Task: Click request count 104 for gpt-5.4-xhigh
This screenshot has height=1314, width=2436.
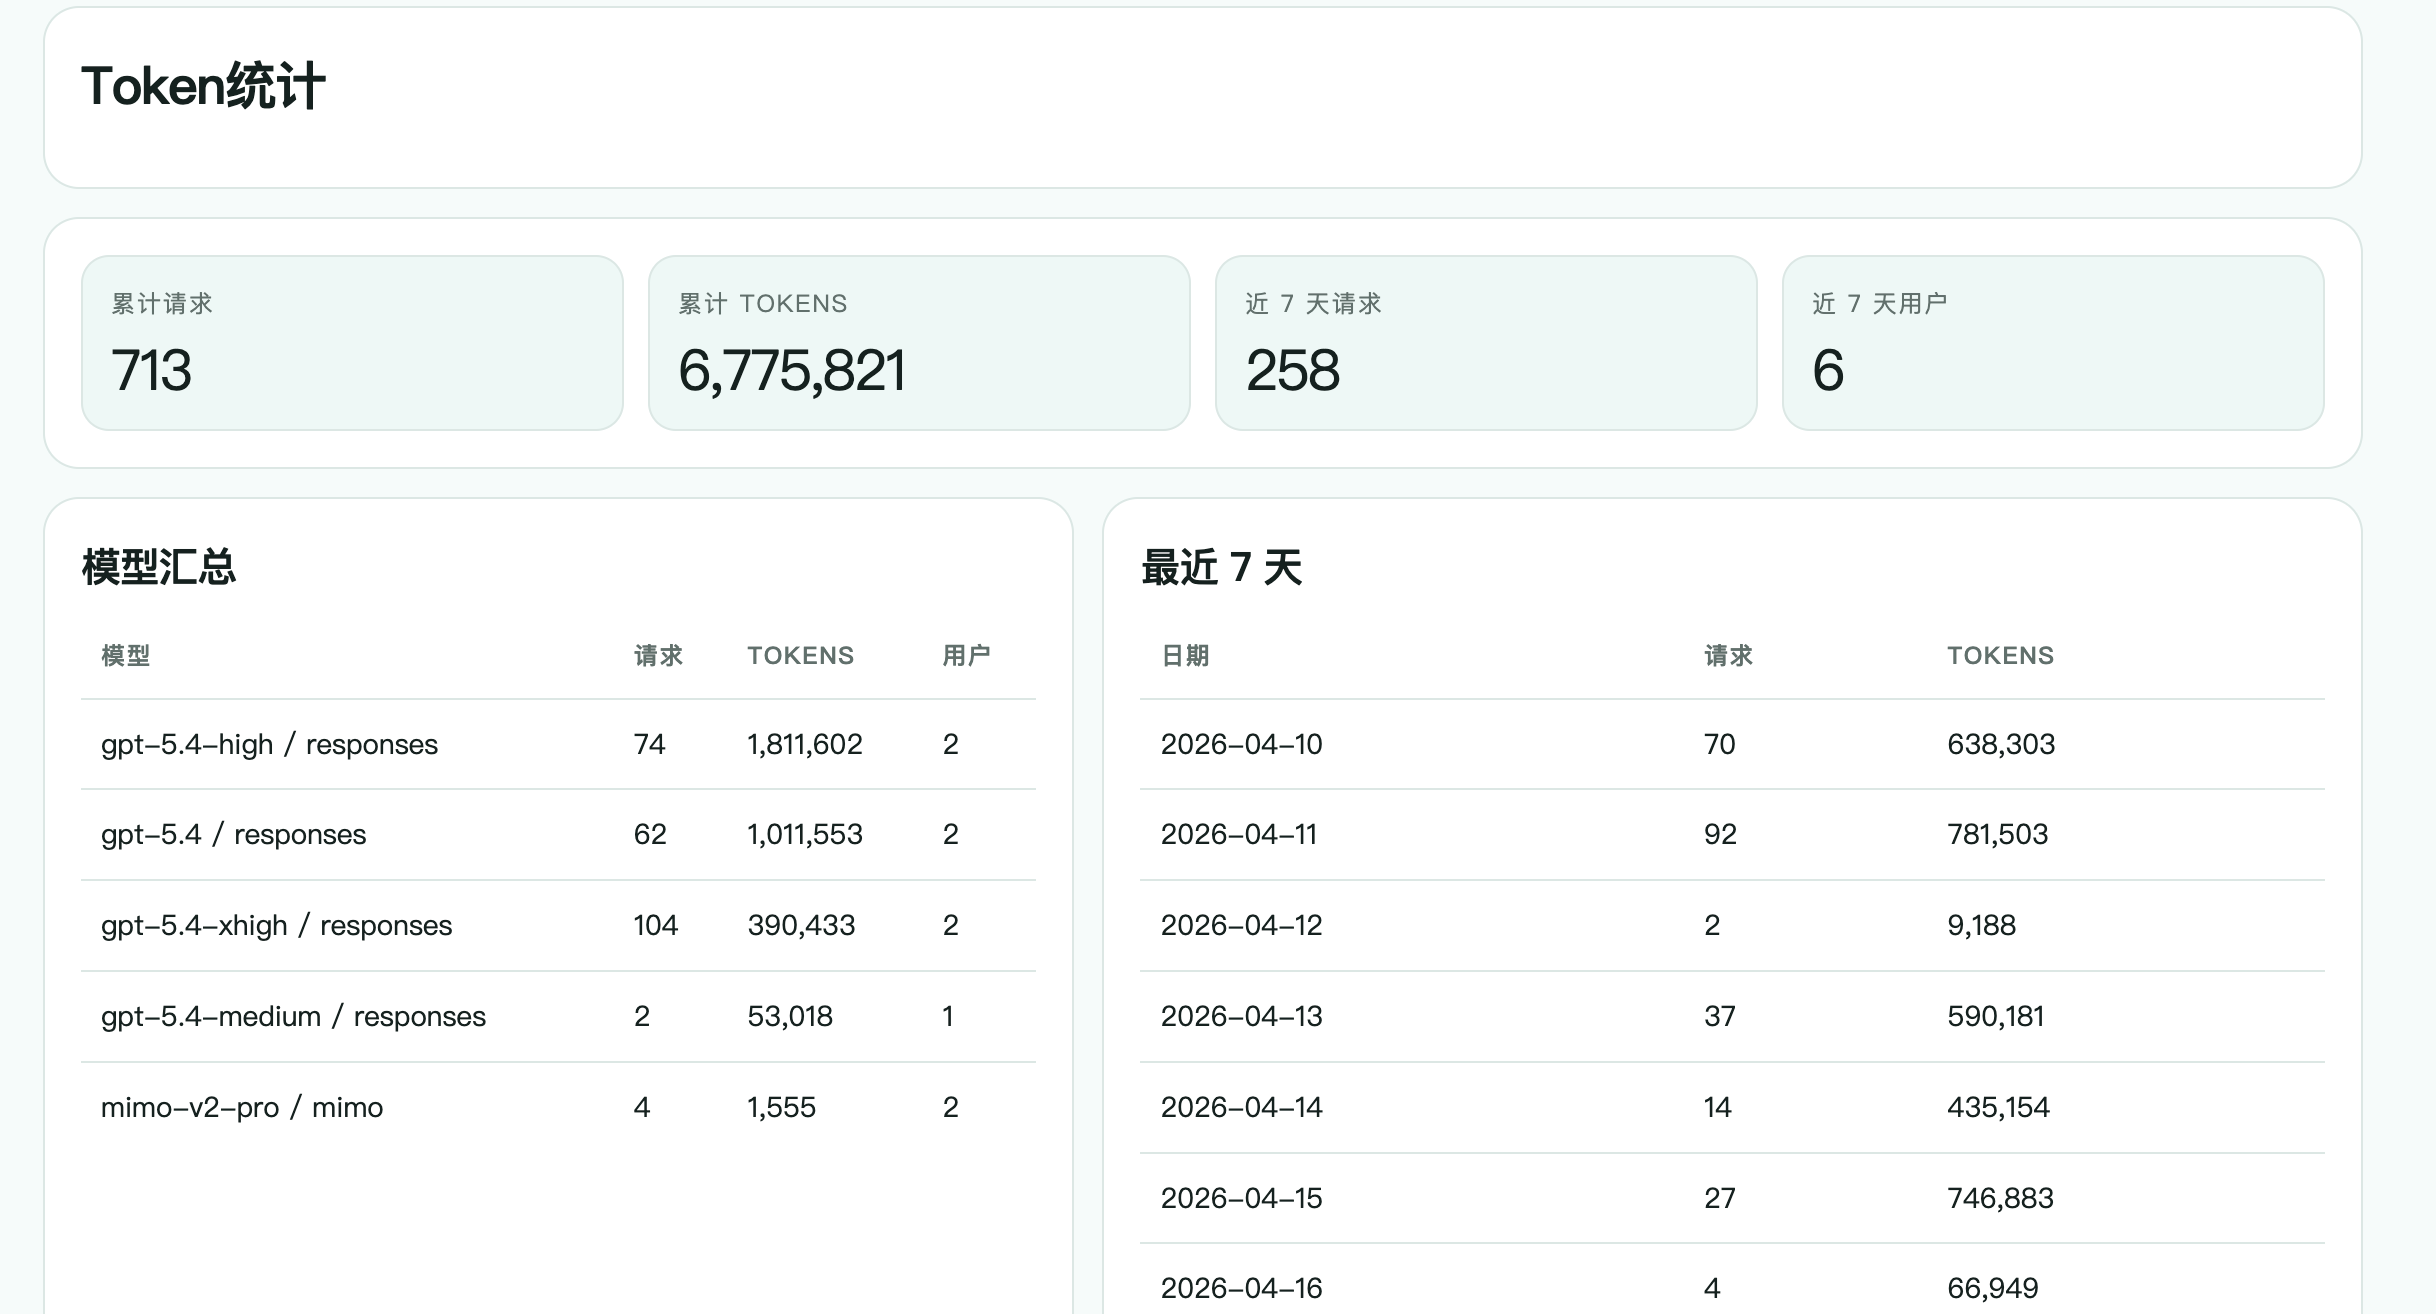Action: click(x=656, y=926)
